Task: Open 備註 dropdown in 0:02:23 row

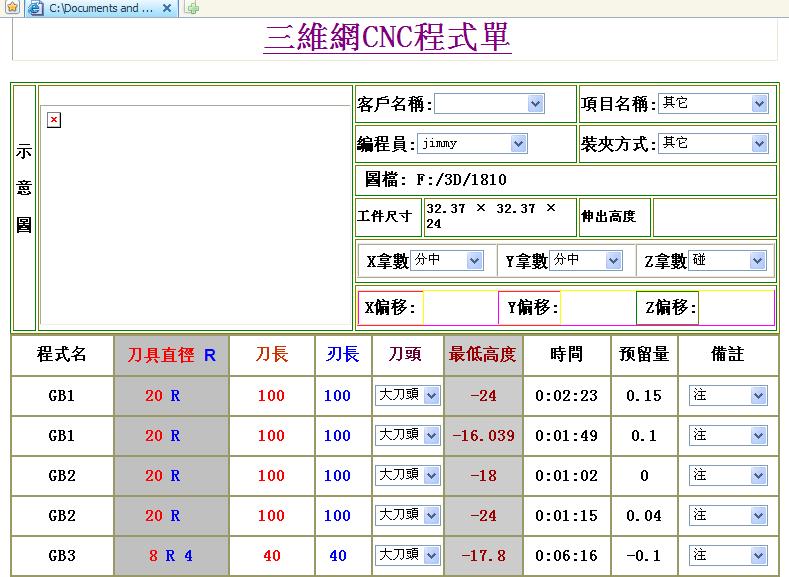Action: (x=728, y=396)
